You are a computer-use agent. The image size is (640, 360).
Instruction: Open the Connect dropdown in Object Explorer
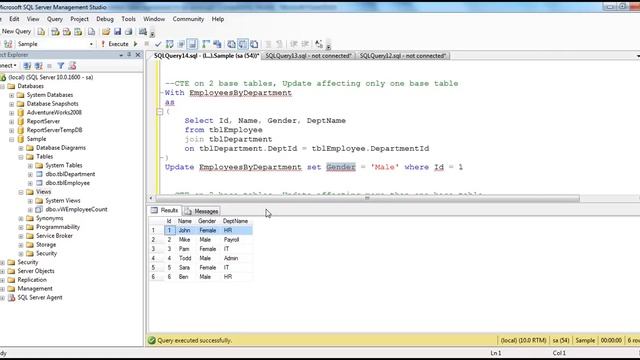8,66
